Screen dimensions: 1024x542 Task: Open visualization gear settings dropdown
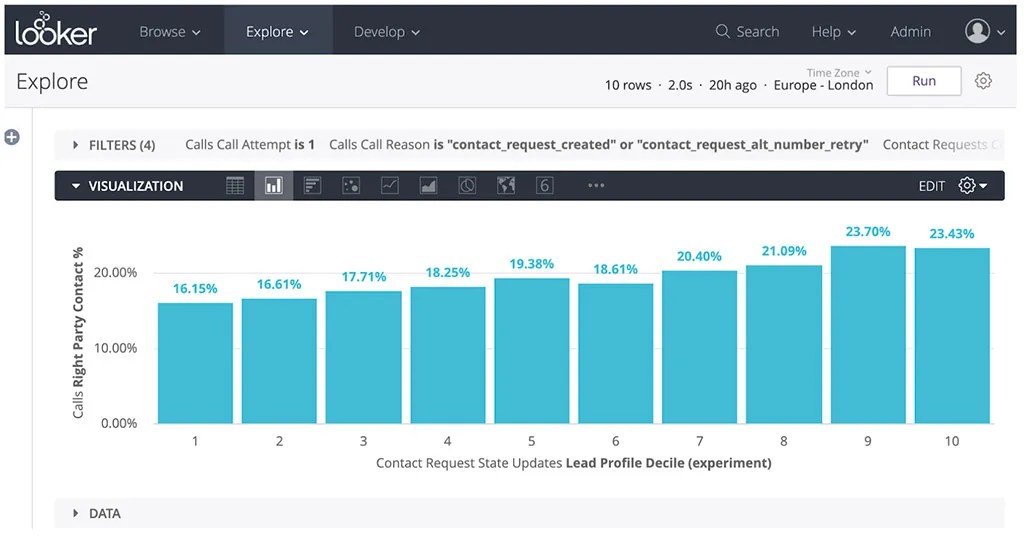tap(972, 186)
